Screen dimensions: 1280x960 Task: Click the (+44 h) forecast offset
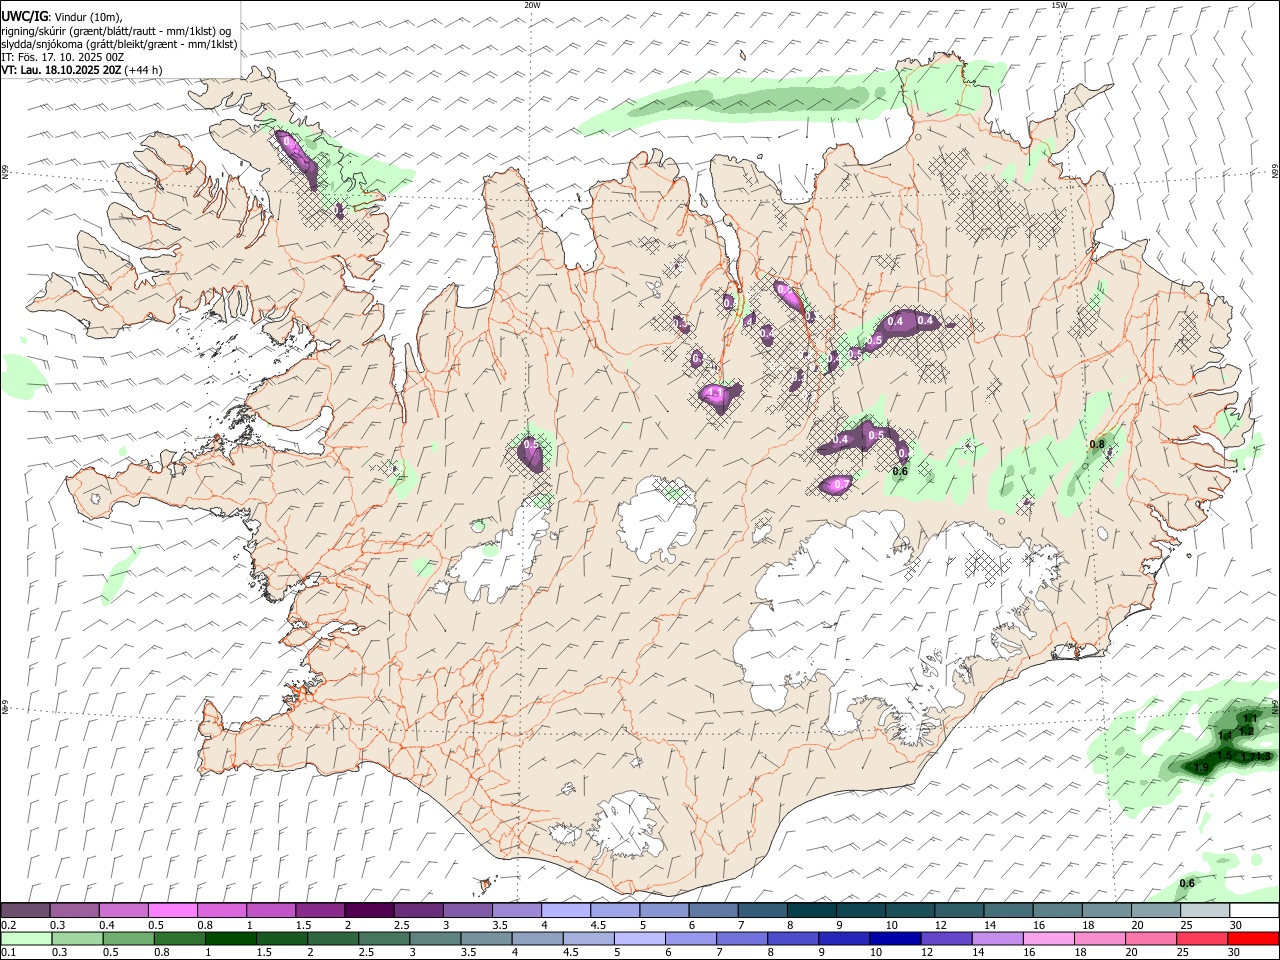pos(144,70)
